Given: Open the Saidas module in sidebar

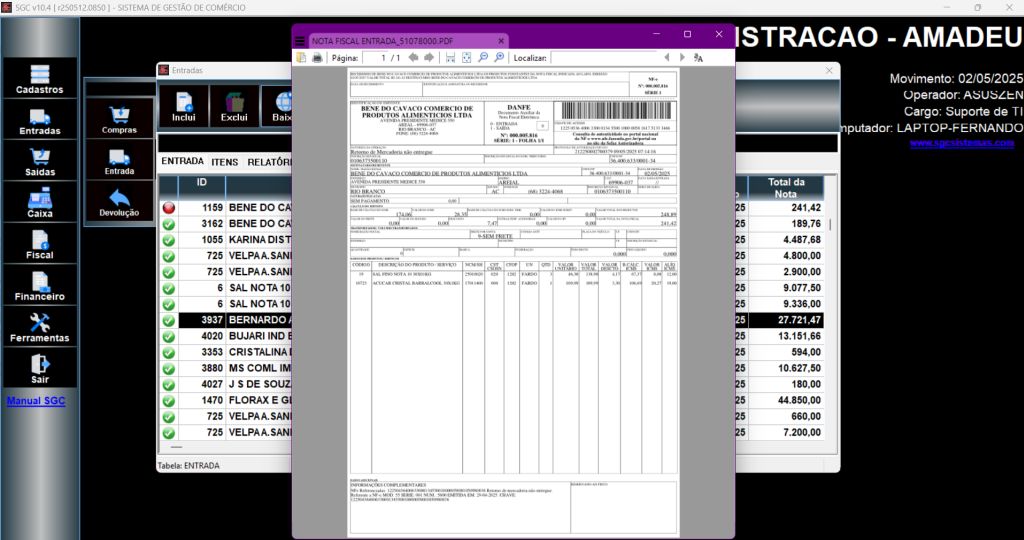Looking at the screenshot, I should click(x=40, y=161).
